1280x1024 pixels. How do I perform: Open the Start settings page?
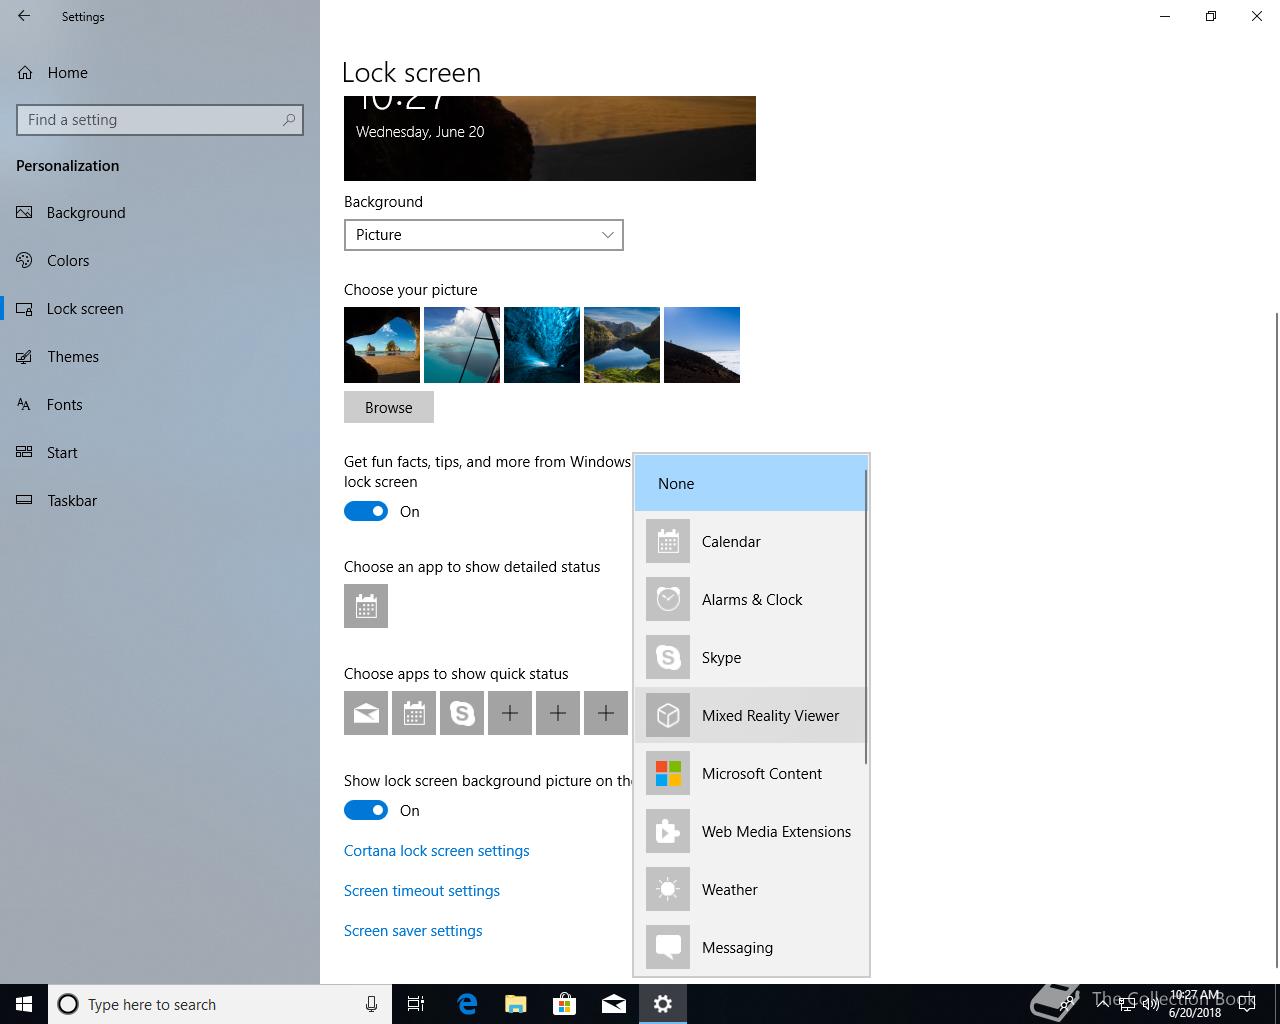160,453
